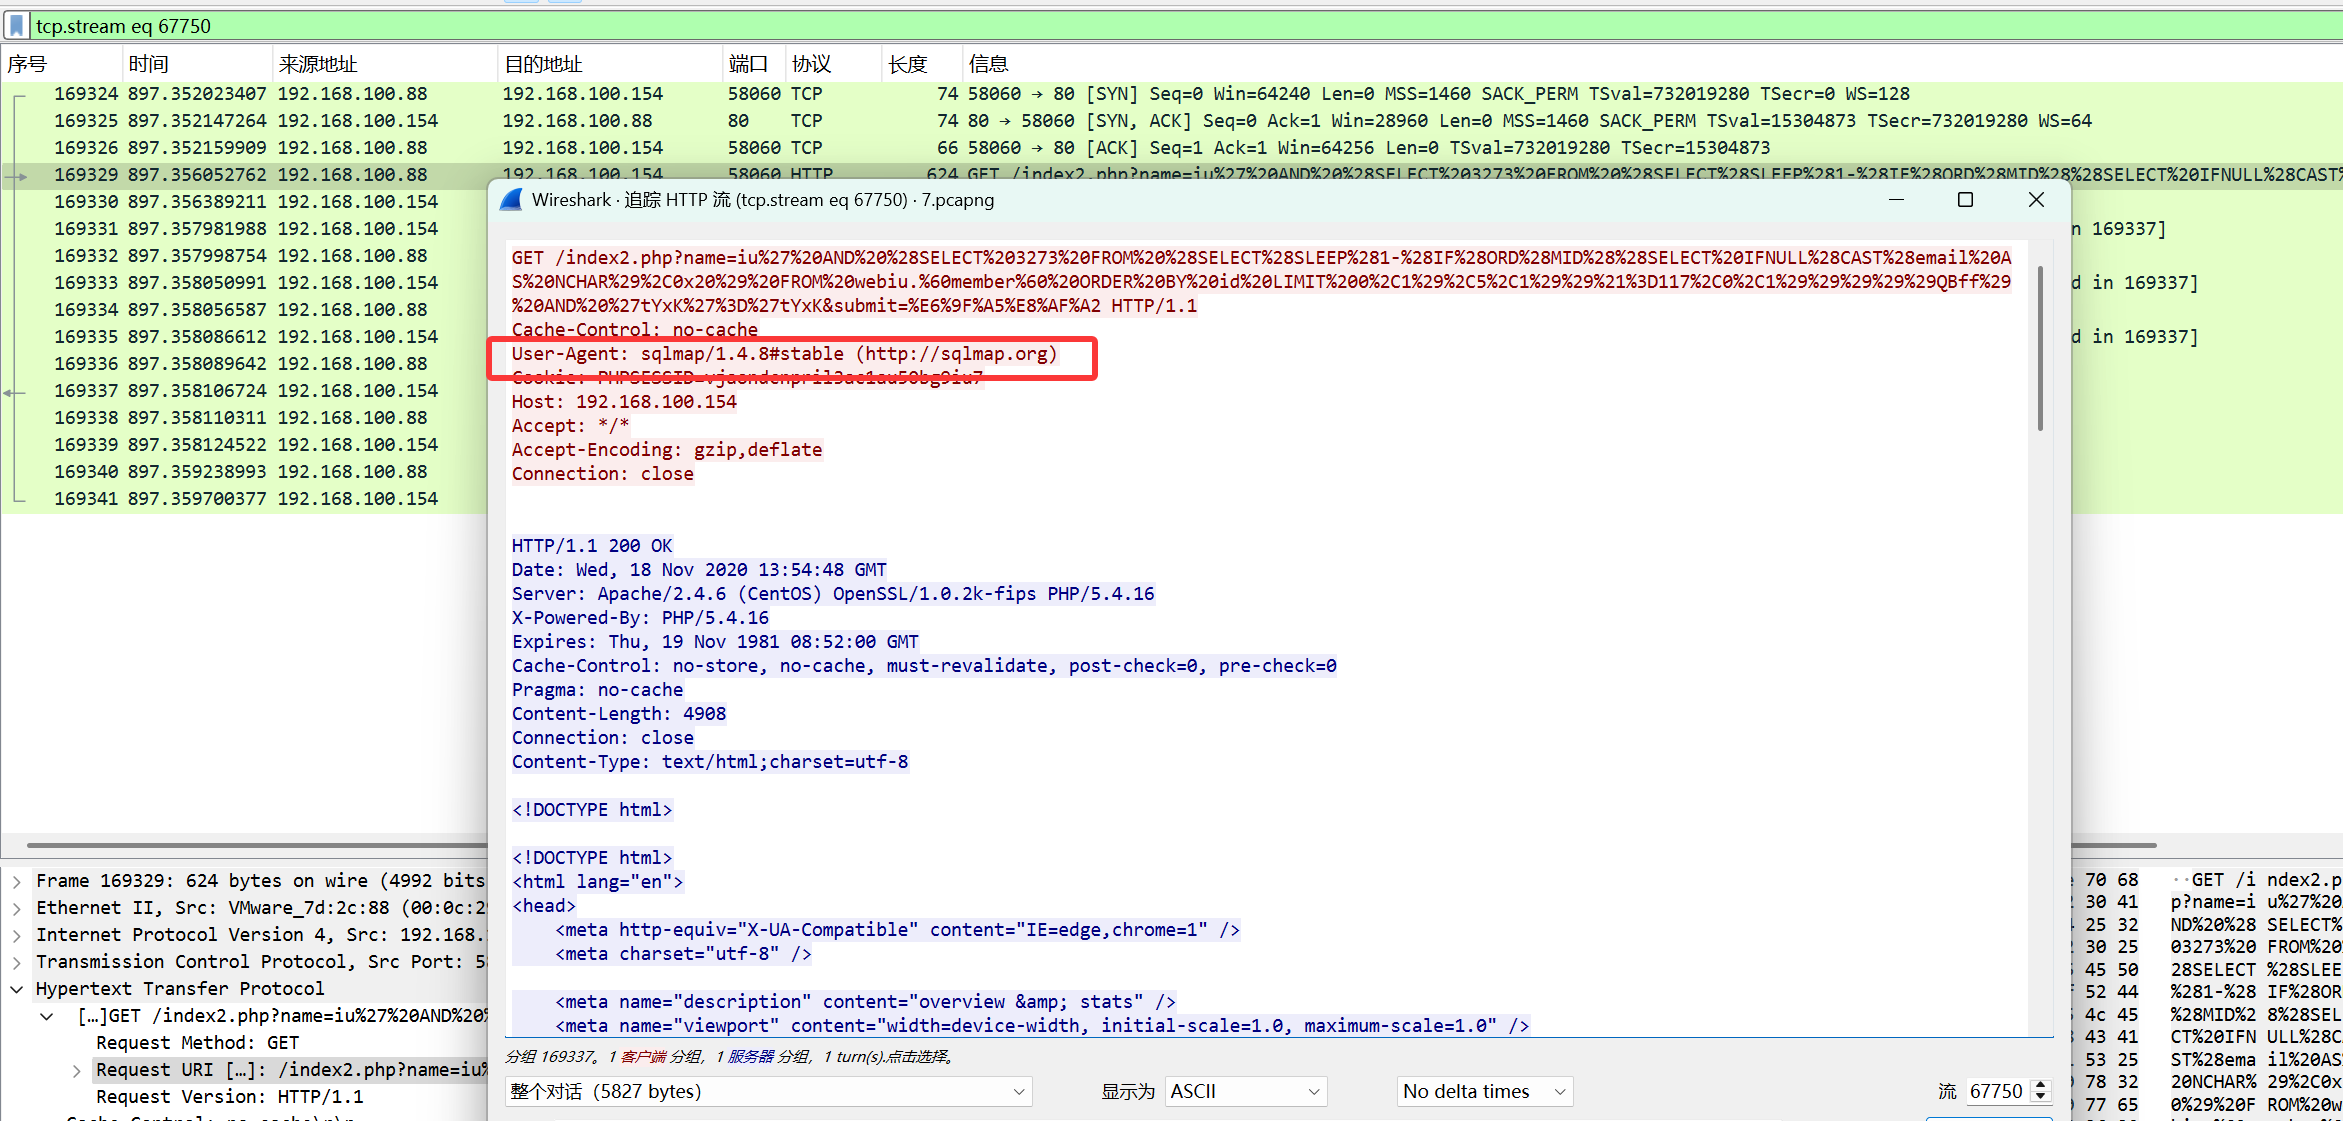Image resolution: width=2343 pixels, height=1121 pixels.
Task: Expand the Frame 169329 tree node
Action: [17, 881]
